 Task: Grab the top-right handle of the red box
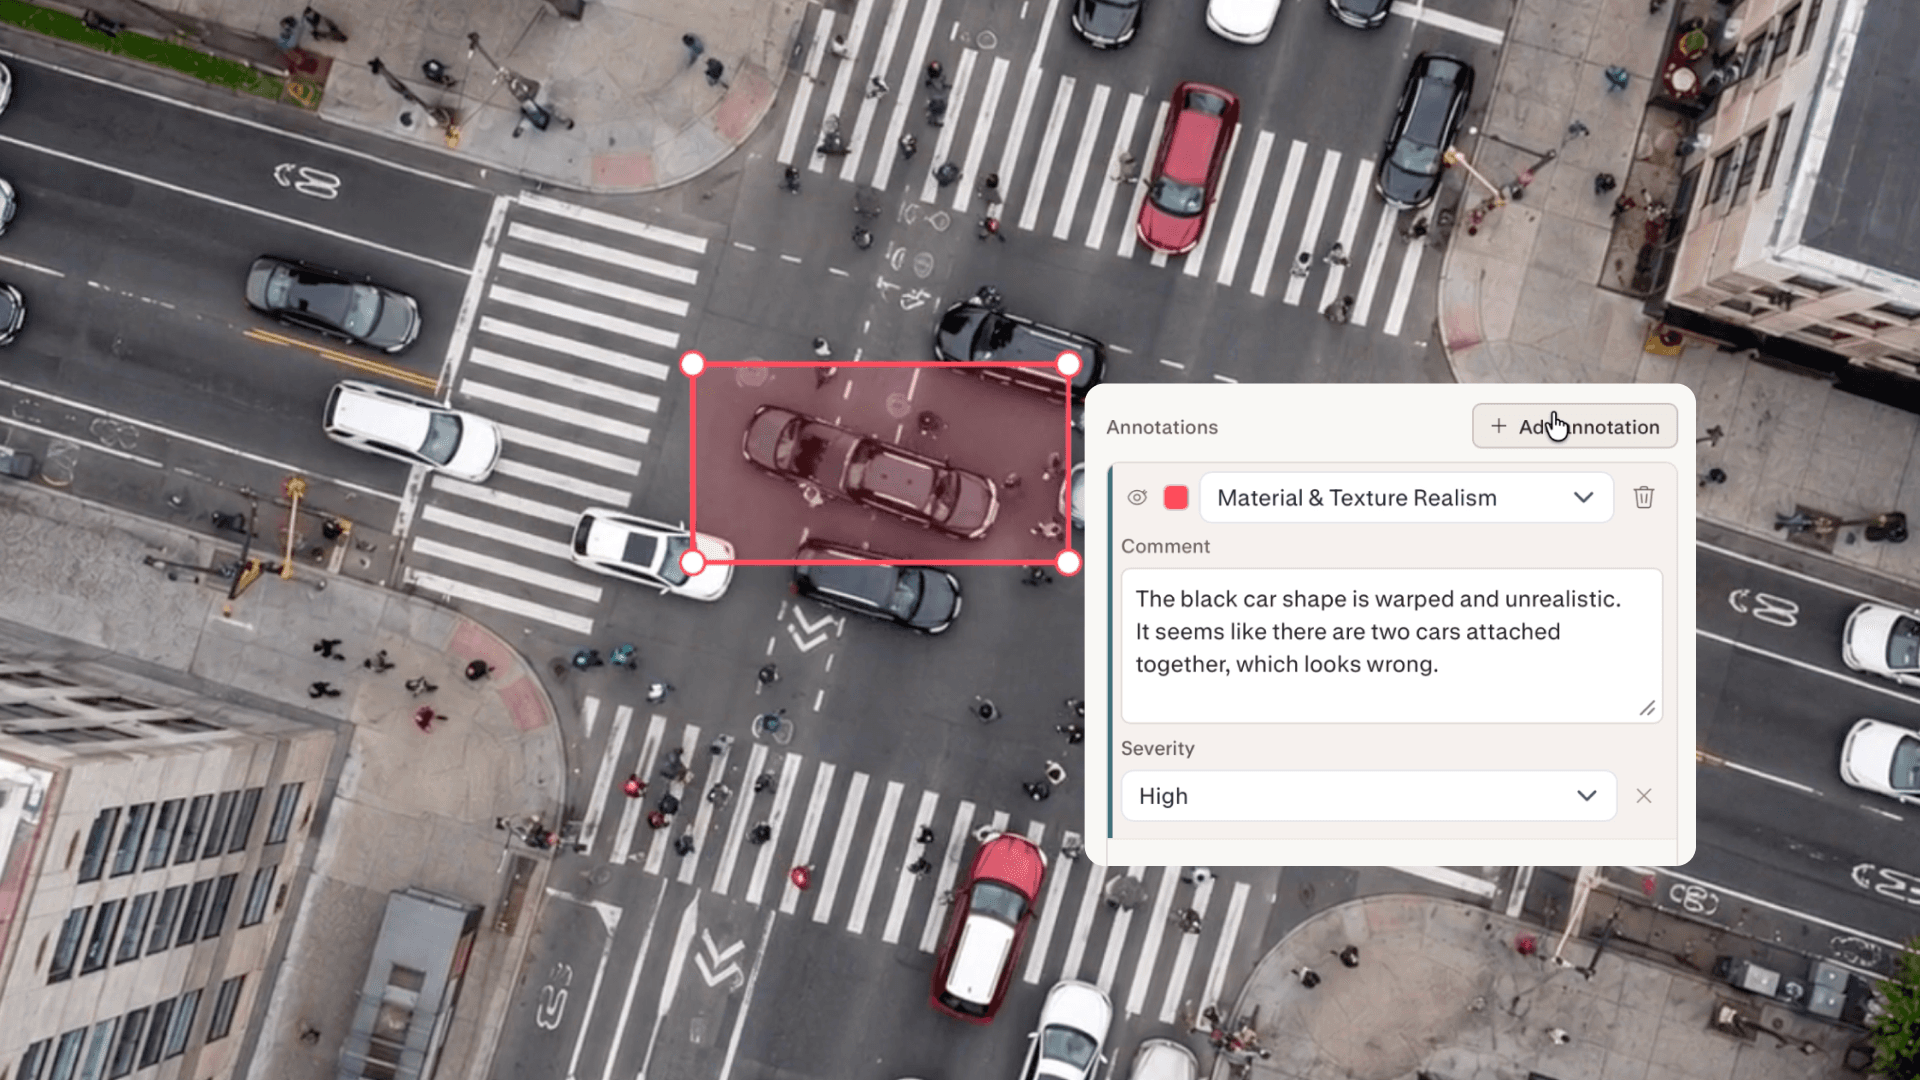1068,364
